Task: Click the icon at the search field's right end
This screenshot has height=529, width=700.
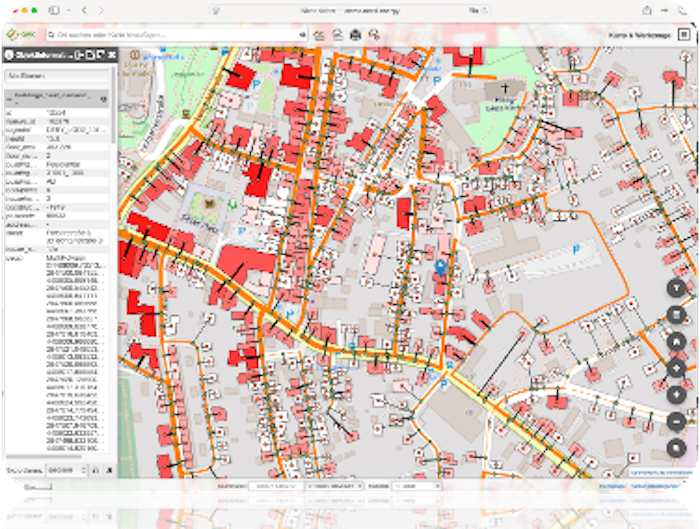Action: coord(303,34)
